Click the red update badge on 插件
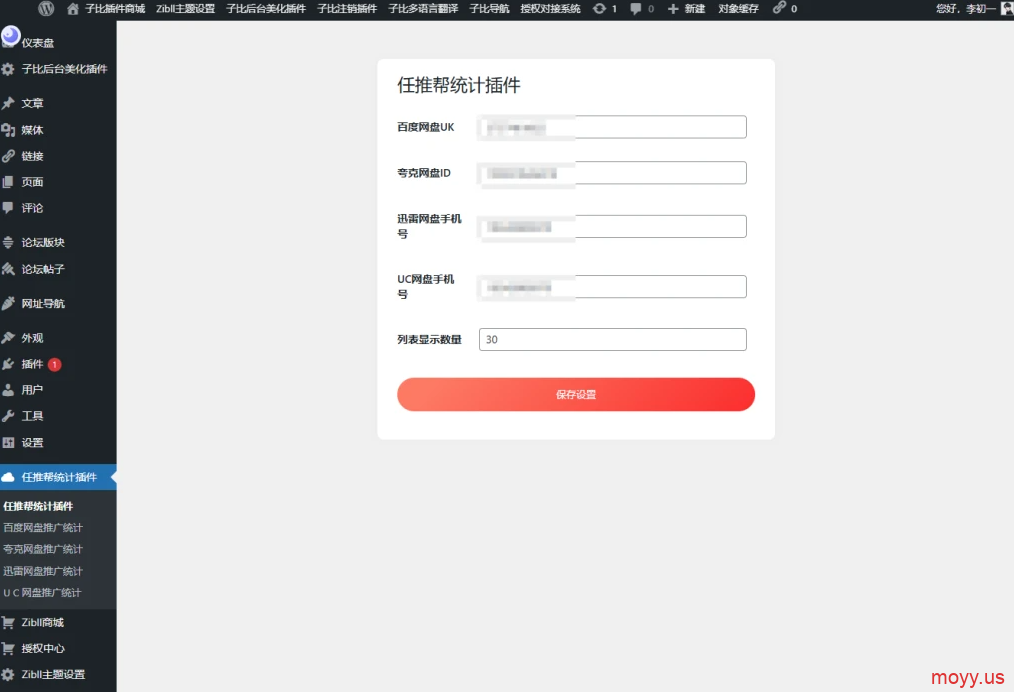1014x692 pixels. [x=55, y=365]
